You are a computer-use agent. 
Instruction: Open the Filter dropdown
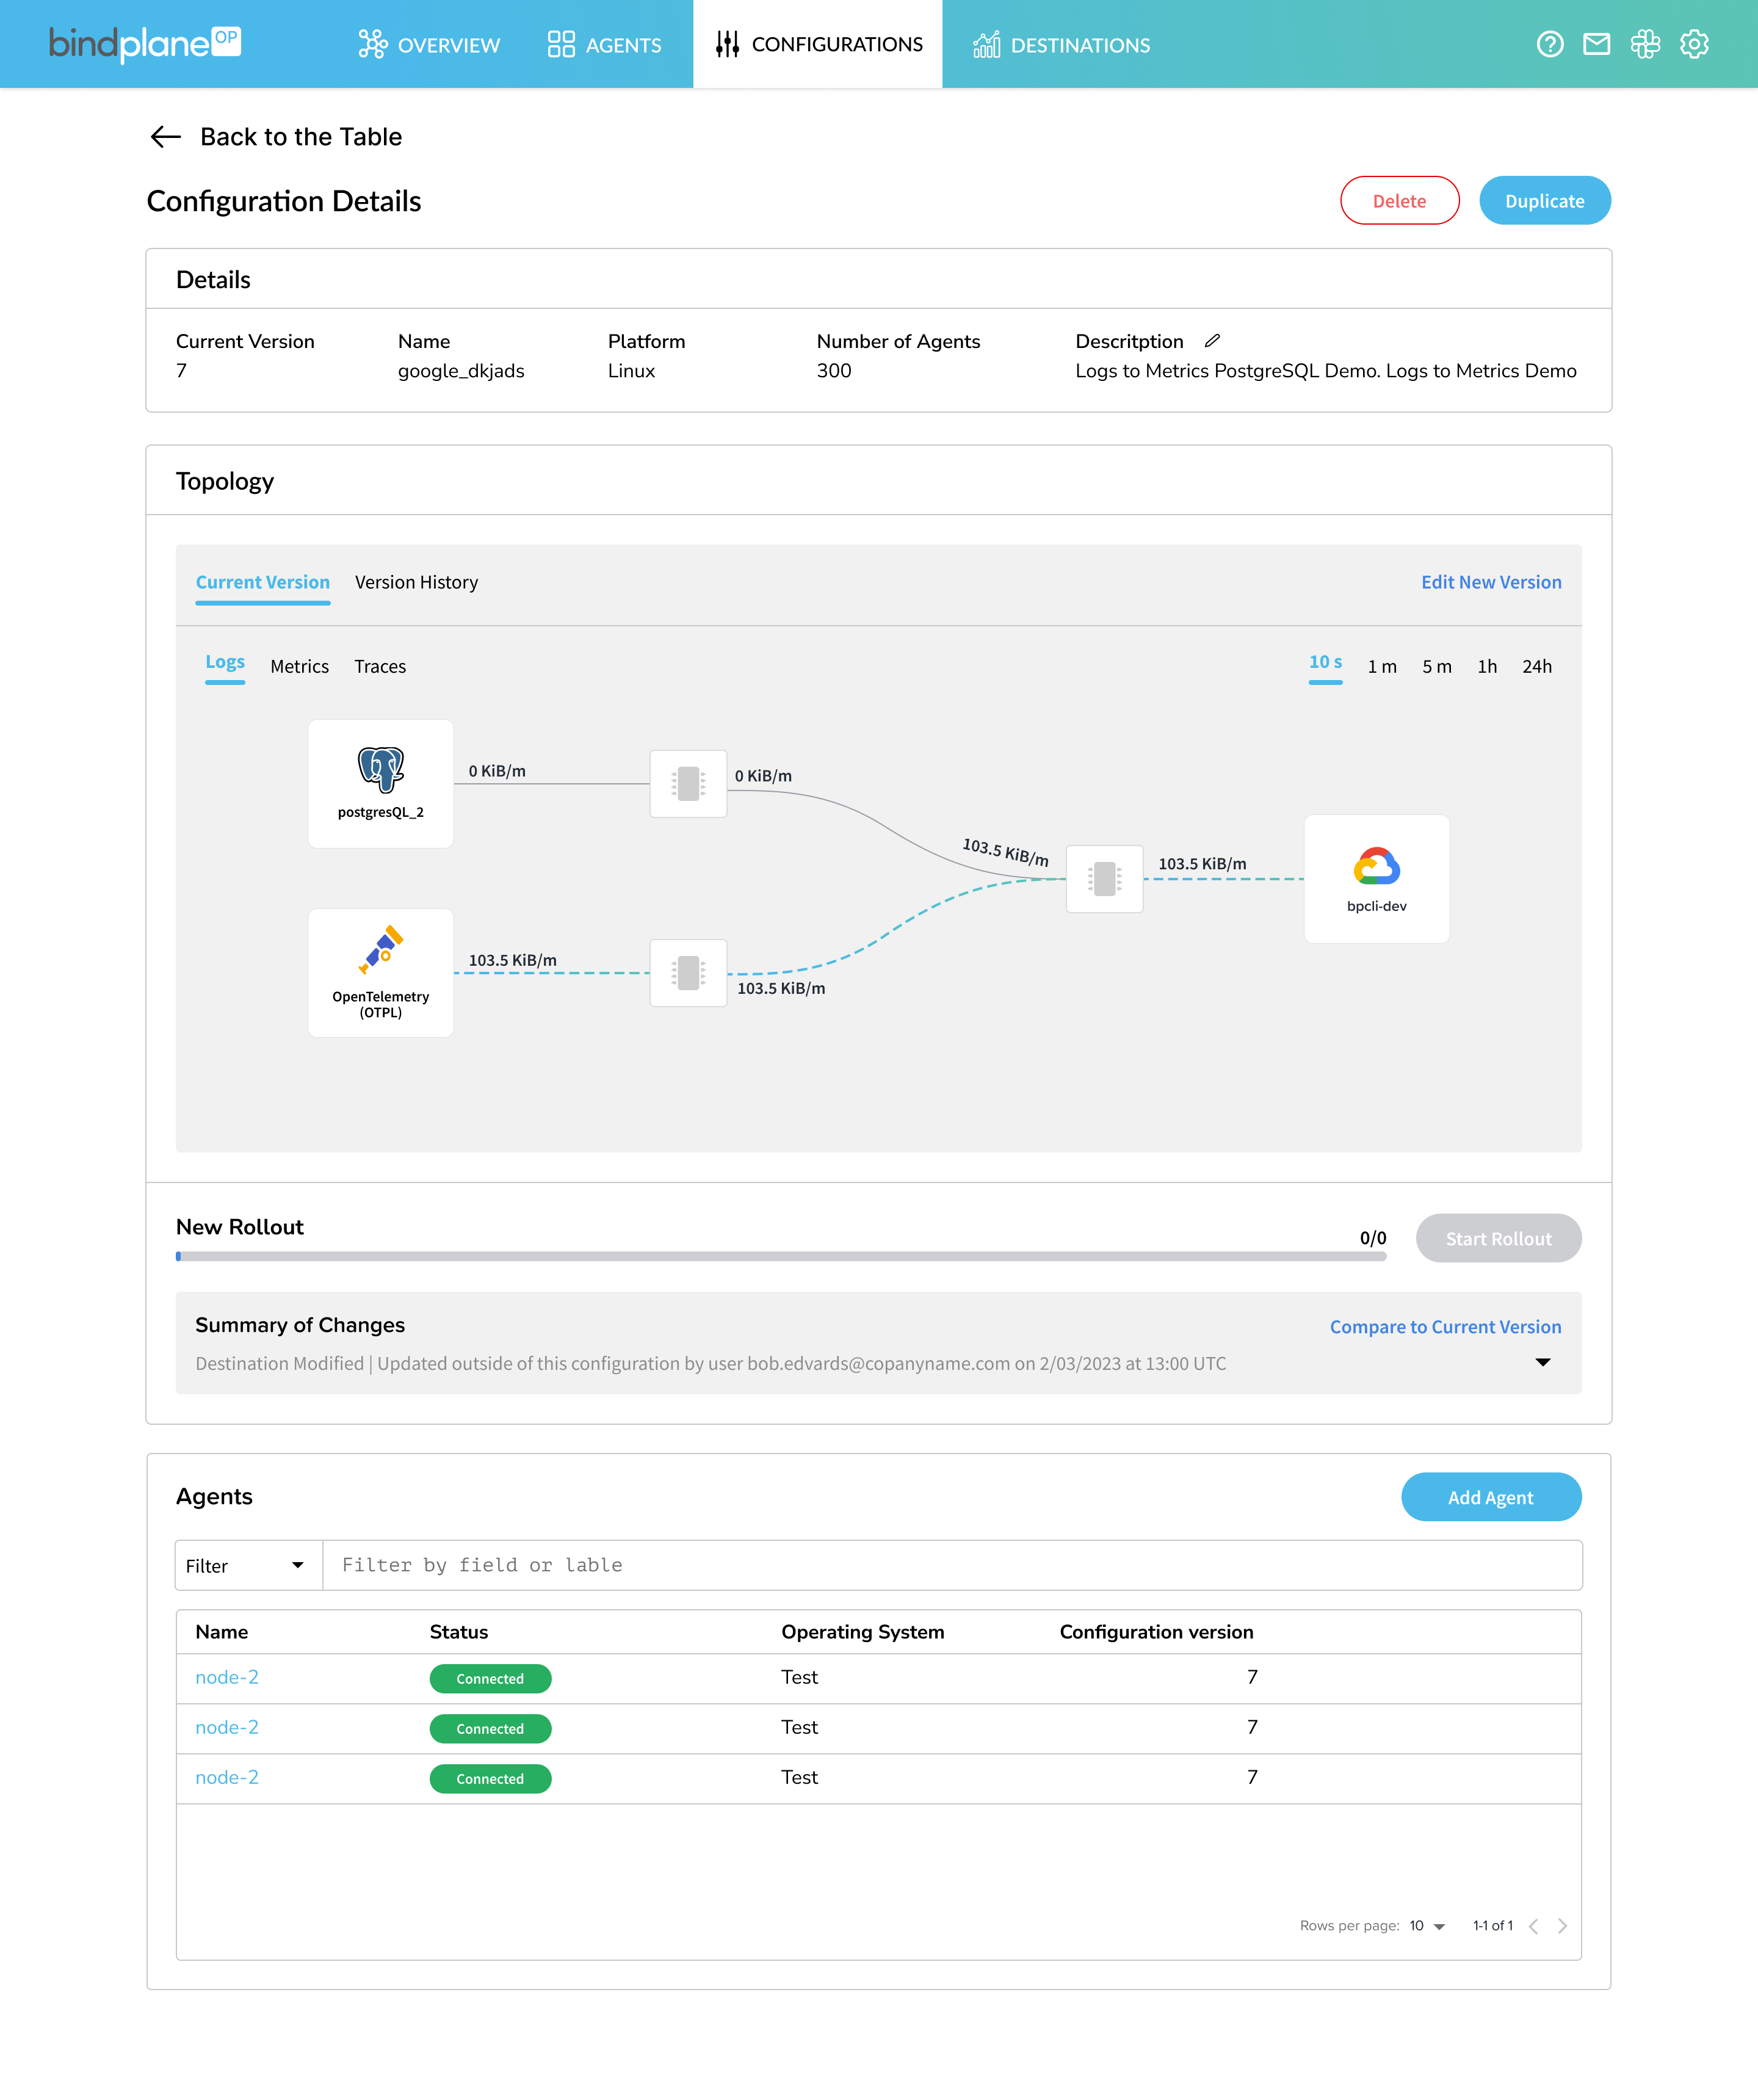247,1565
